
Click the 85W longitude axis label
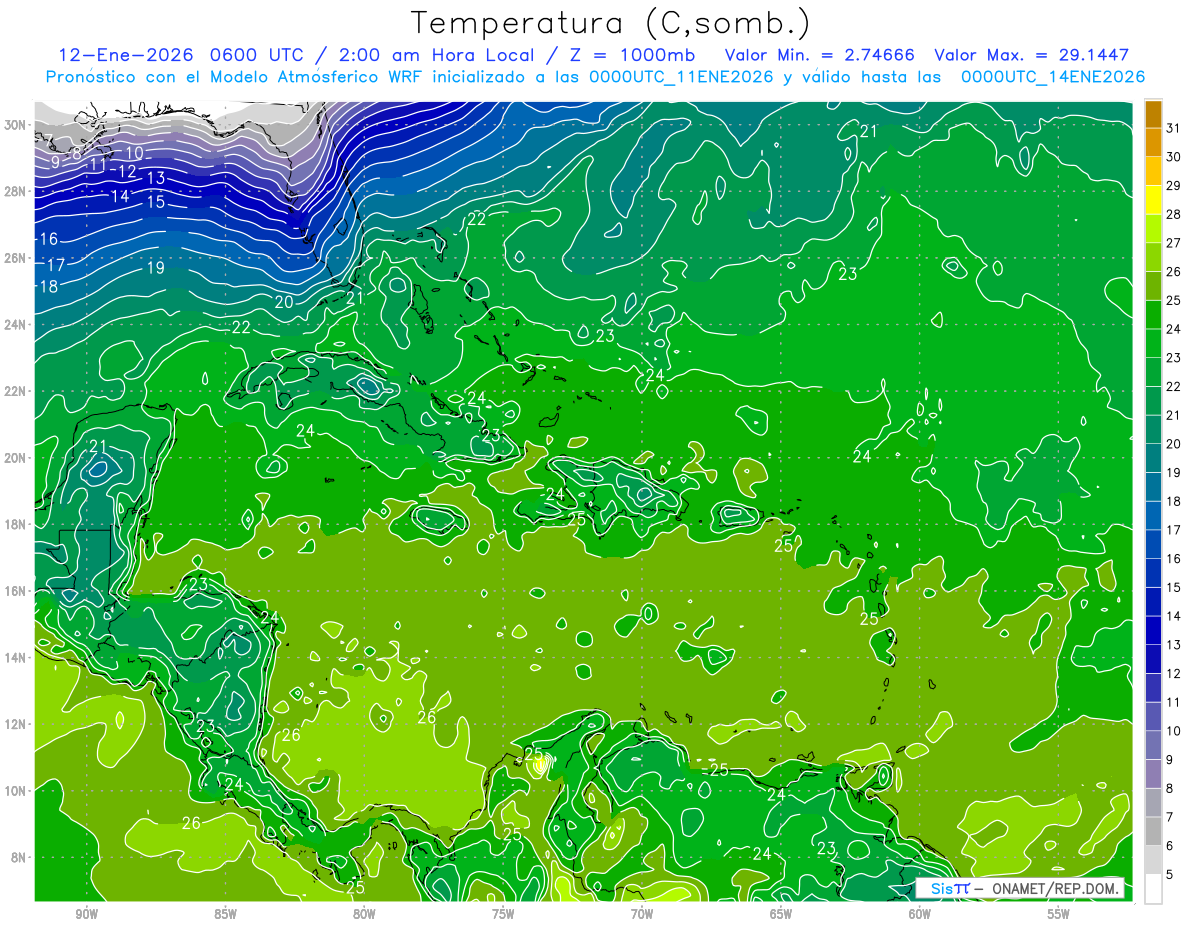click(x=225, y=914)
